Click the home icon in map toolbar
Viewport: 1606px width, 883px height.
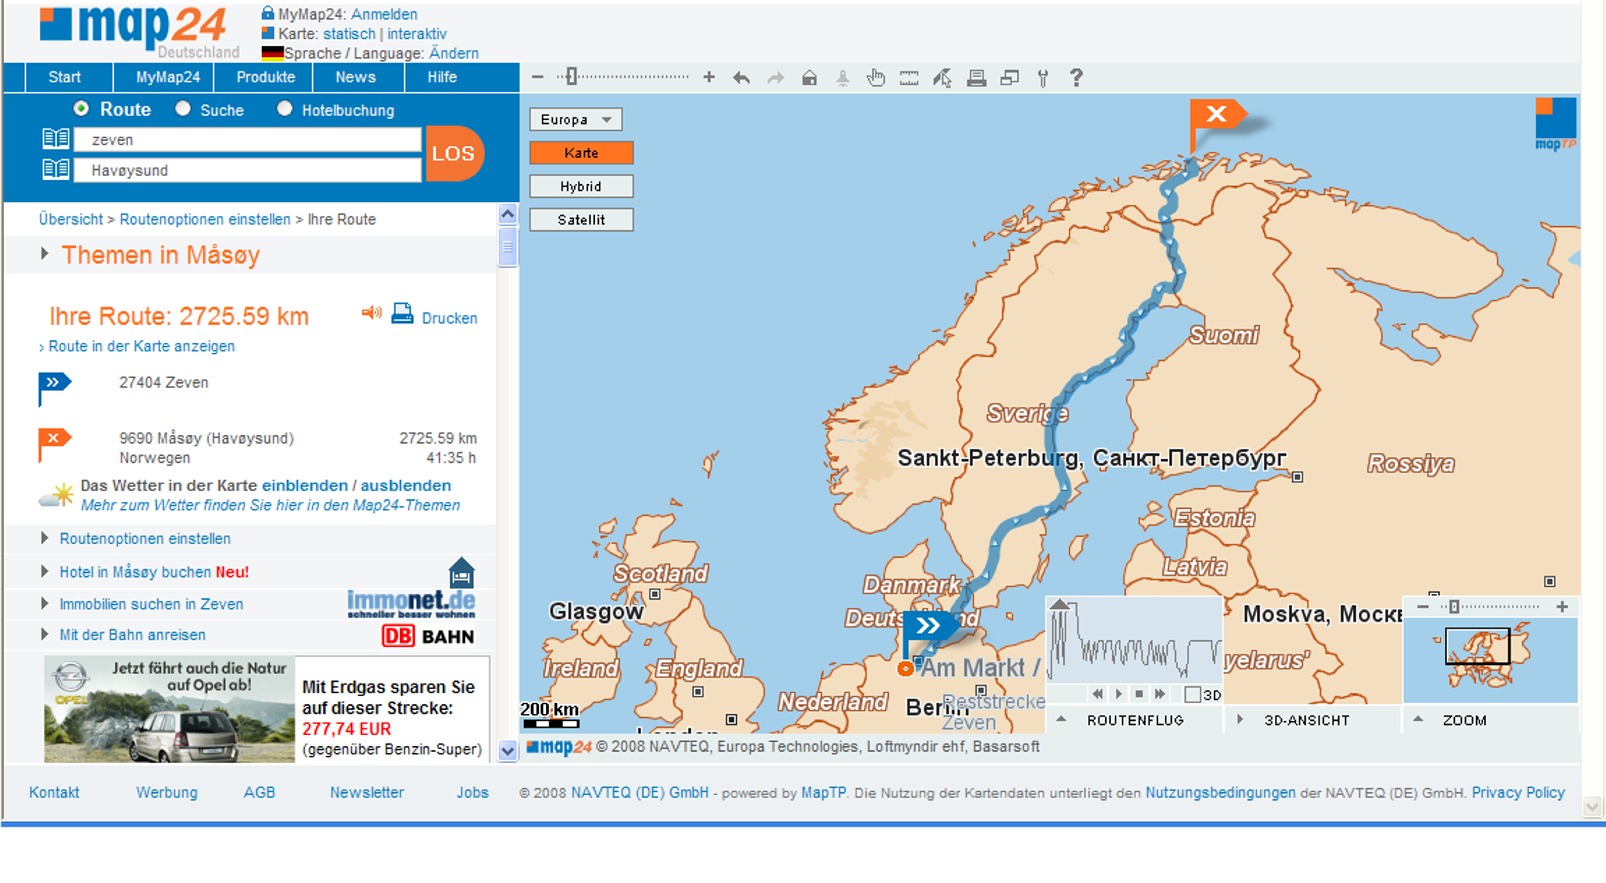(x=809, y=78)
